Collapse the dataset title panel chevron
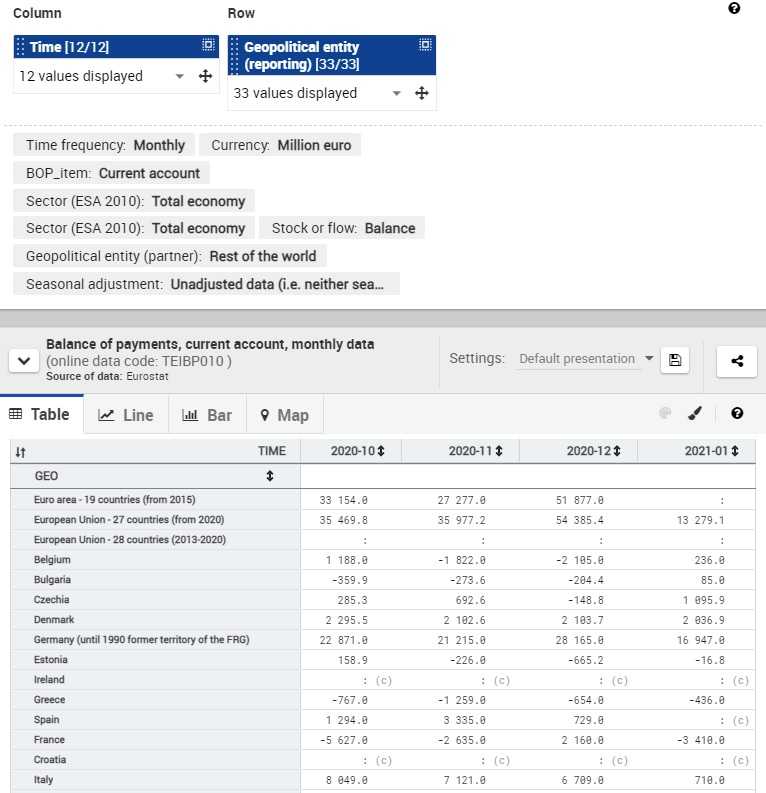Viewport: 766px width, 793px height. pyautogui.click(x=24, y=361)
